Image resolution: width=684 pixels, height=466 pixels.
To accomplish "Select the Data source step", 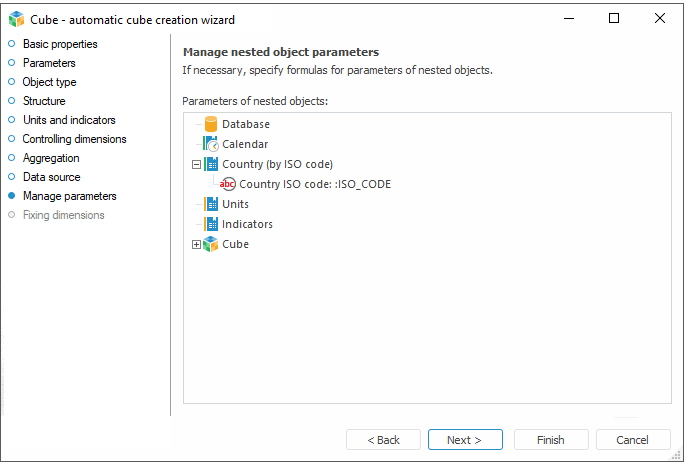I will [x=51, y=177].
